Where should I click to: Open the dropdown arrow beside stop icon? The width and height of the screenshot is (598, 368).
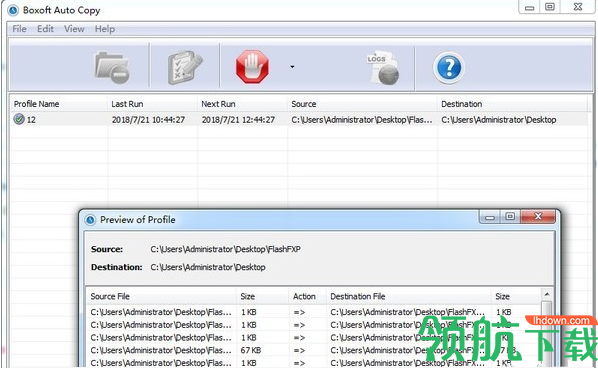tap(292, 67)
